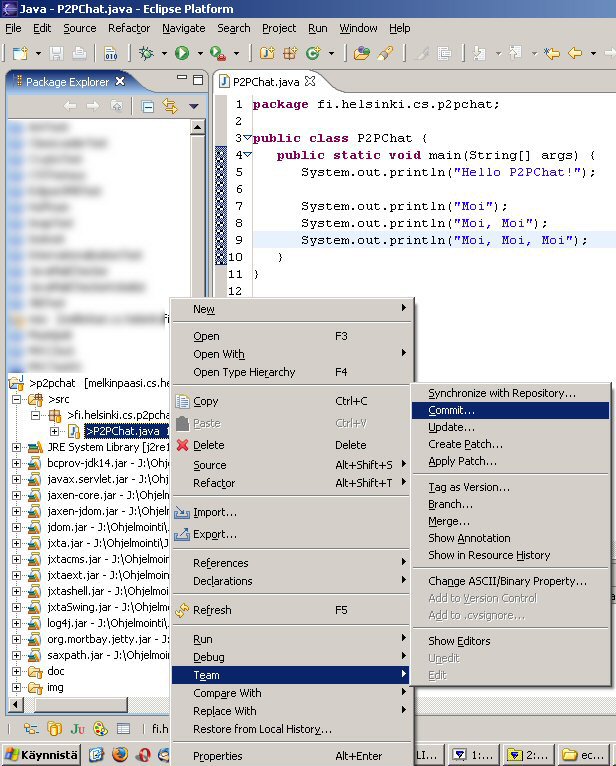
Task: Select Synchronize with Repository...
Action: [x=510, y=393]
